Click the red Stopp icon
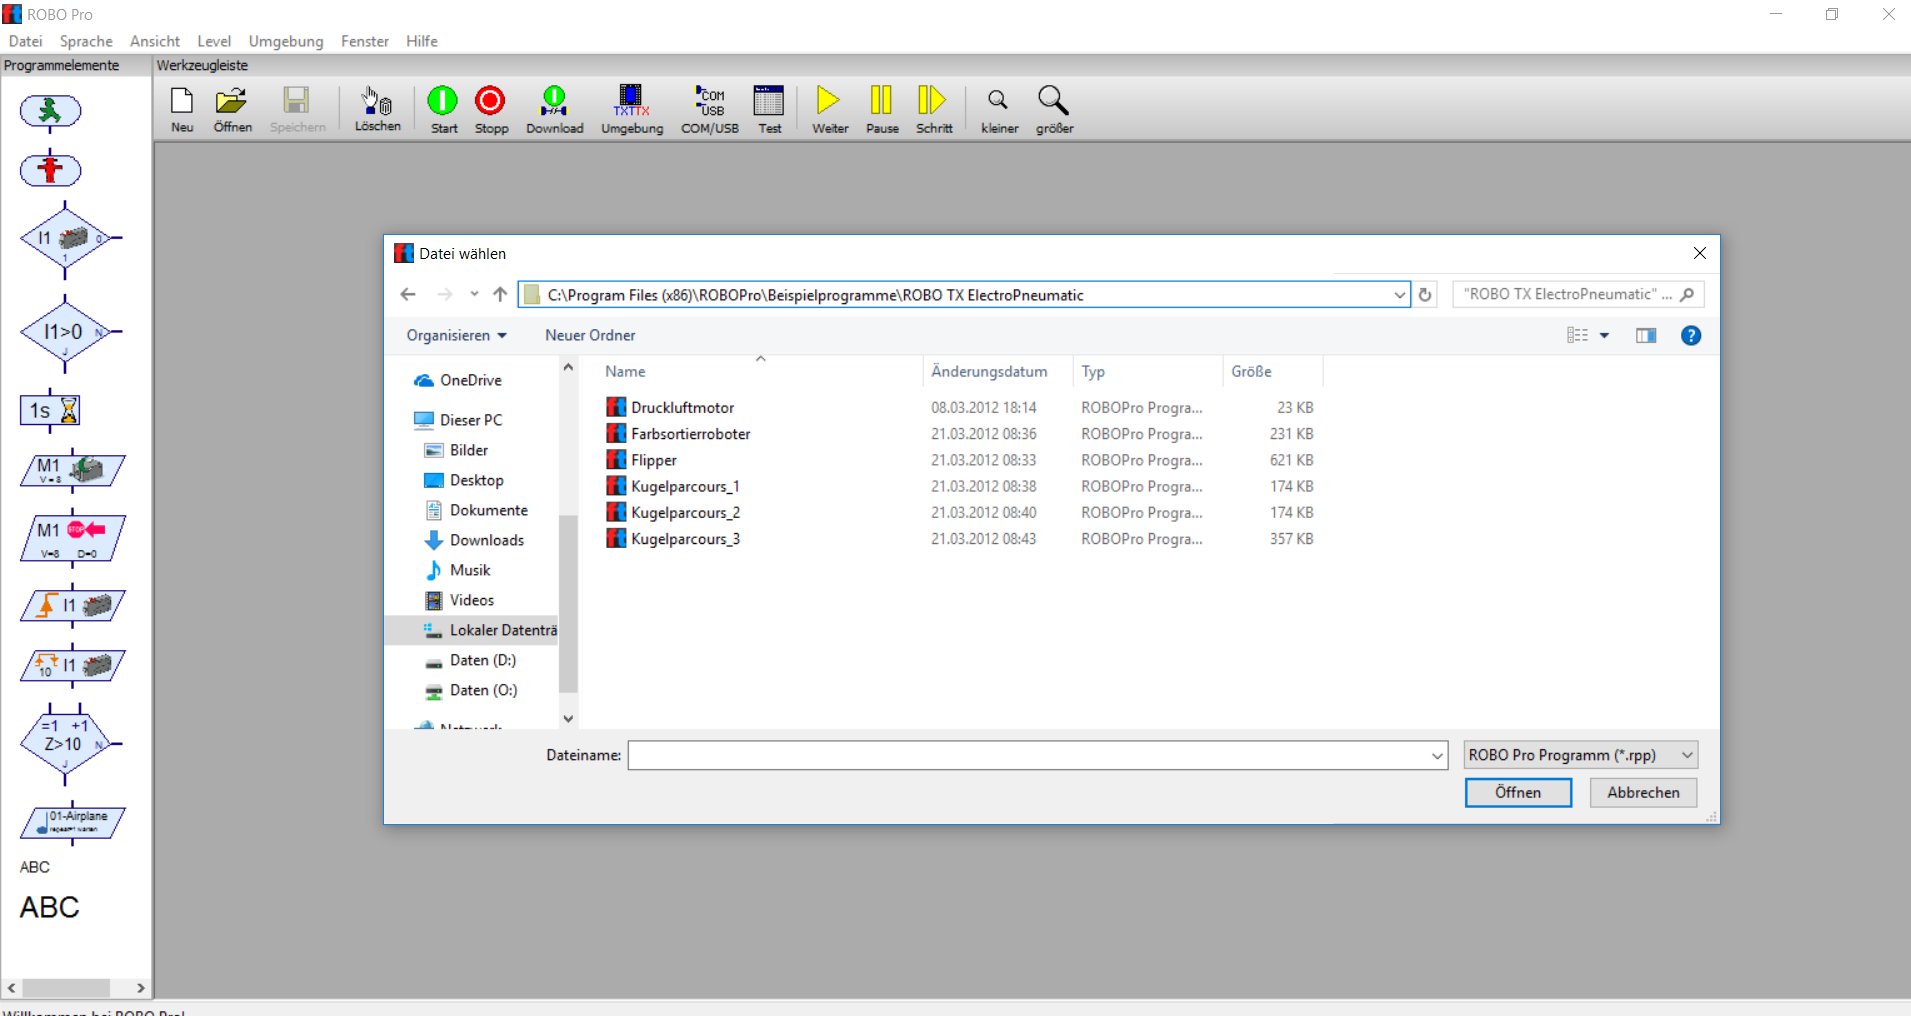This screenshot has height=1016, width=1911. 491,109
